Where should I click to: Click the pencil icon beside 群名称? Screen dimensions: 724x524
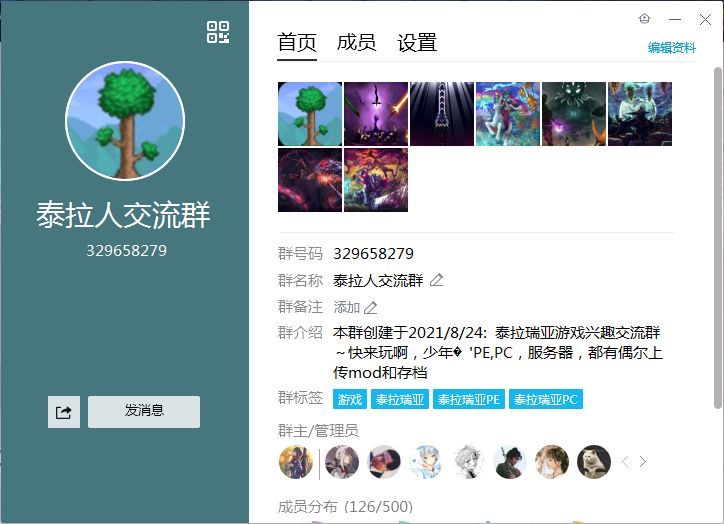436,280
